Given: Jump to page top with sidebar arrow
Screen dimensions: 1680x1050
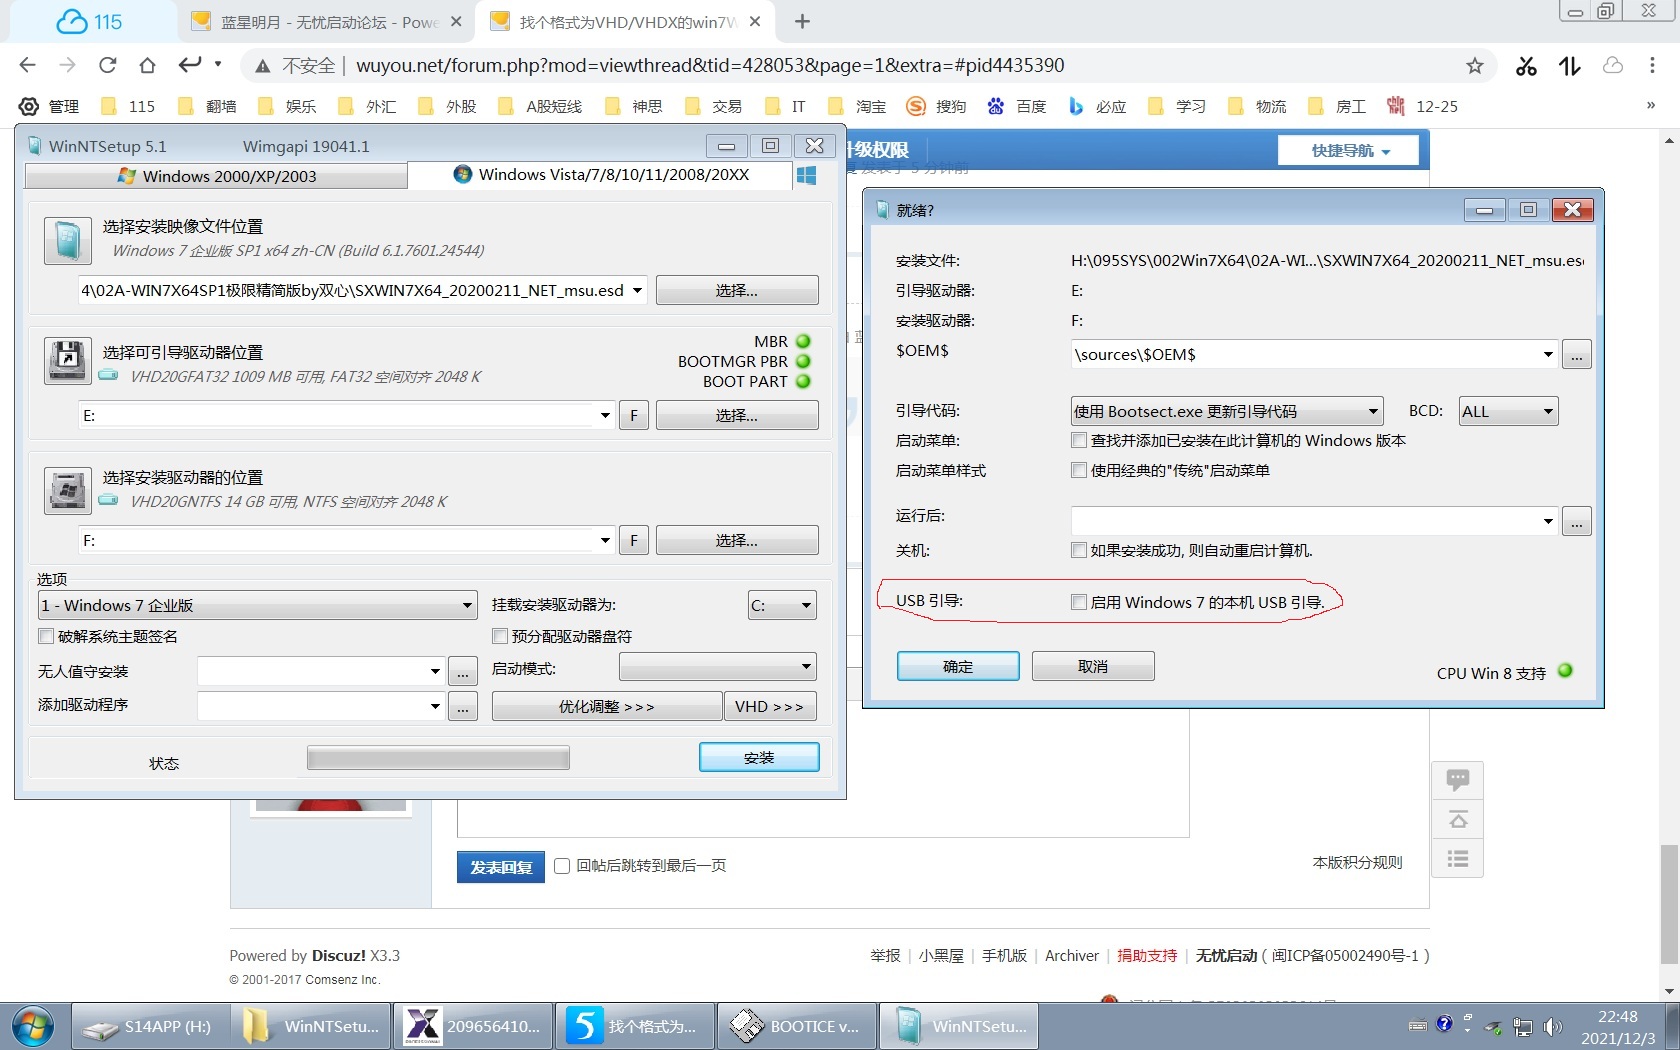Looking at the screenshot, I should coord(1458,820).
